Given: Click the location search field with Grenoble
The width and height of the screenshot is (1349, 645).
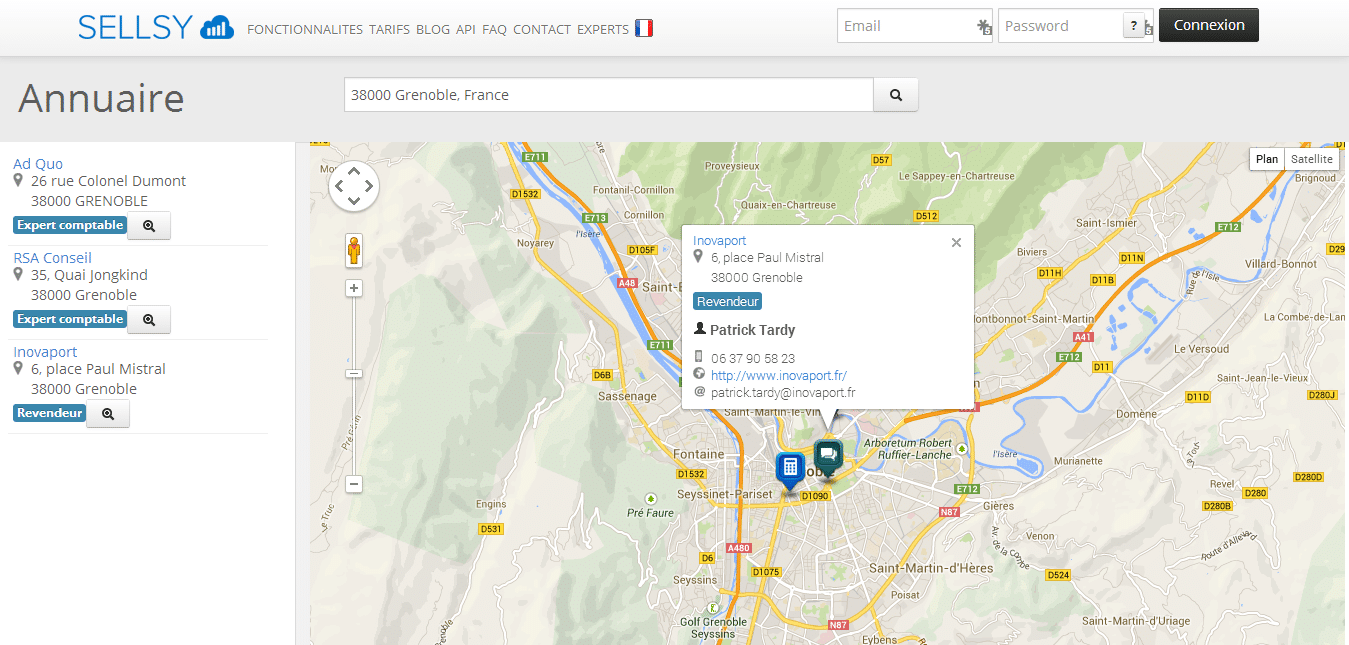Looking at the screenshot, I should pos(609,95).
